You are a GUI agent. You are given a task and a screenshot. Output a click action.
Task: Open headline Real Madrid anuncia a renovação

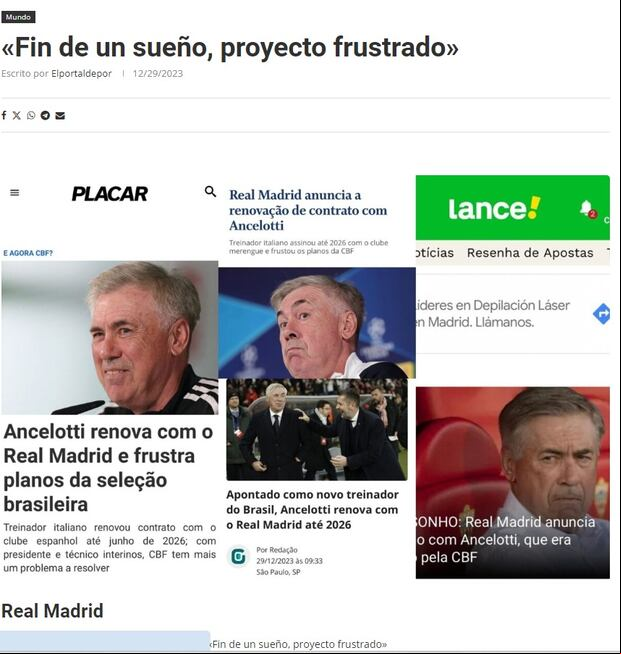point(308,210)
